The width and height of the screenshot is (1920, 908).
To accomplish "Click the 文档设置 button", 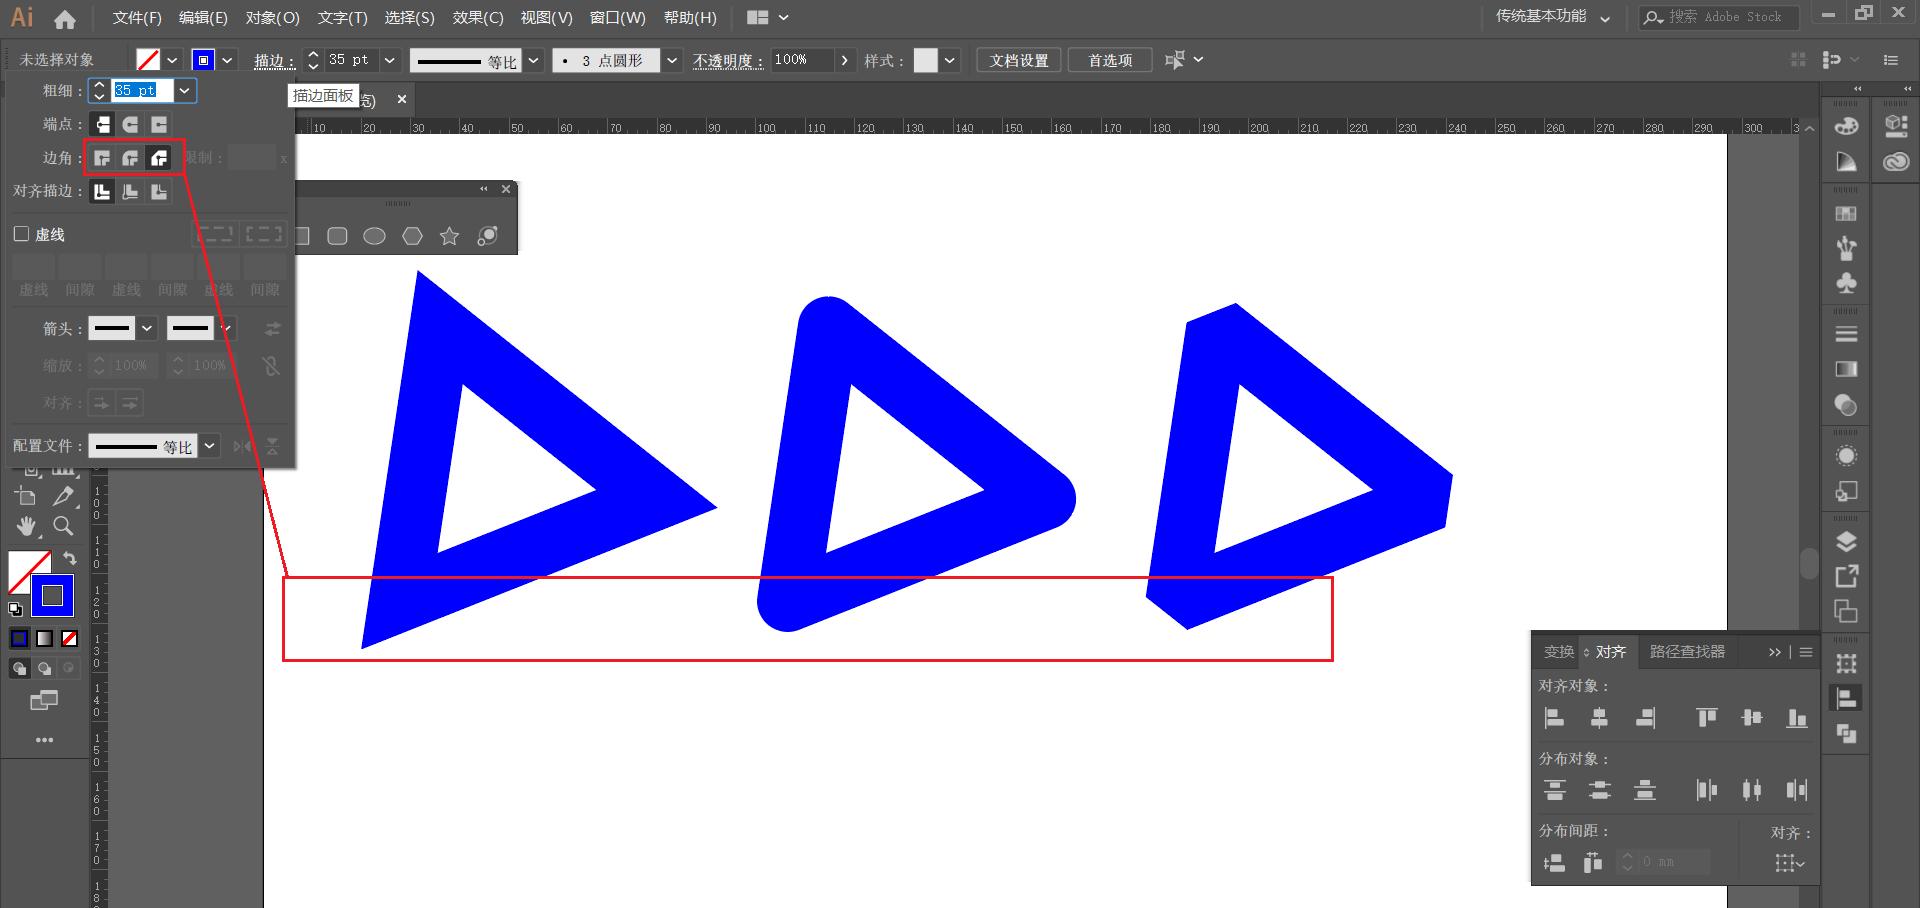I will (1019, 60).
